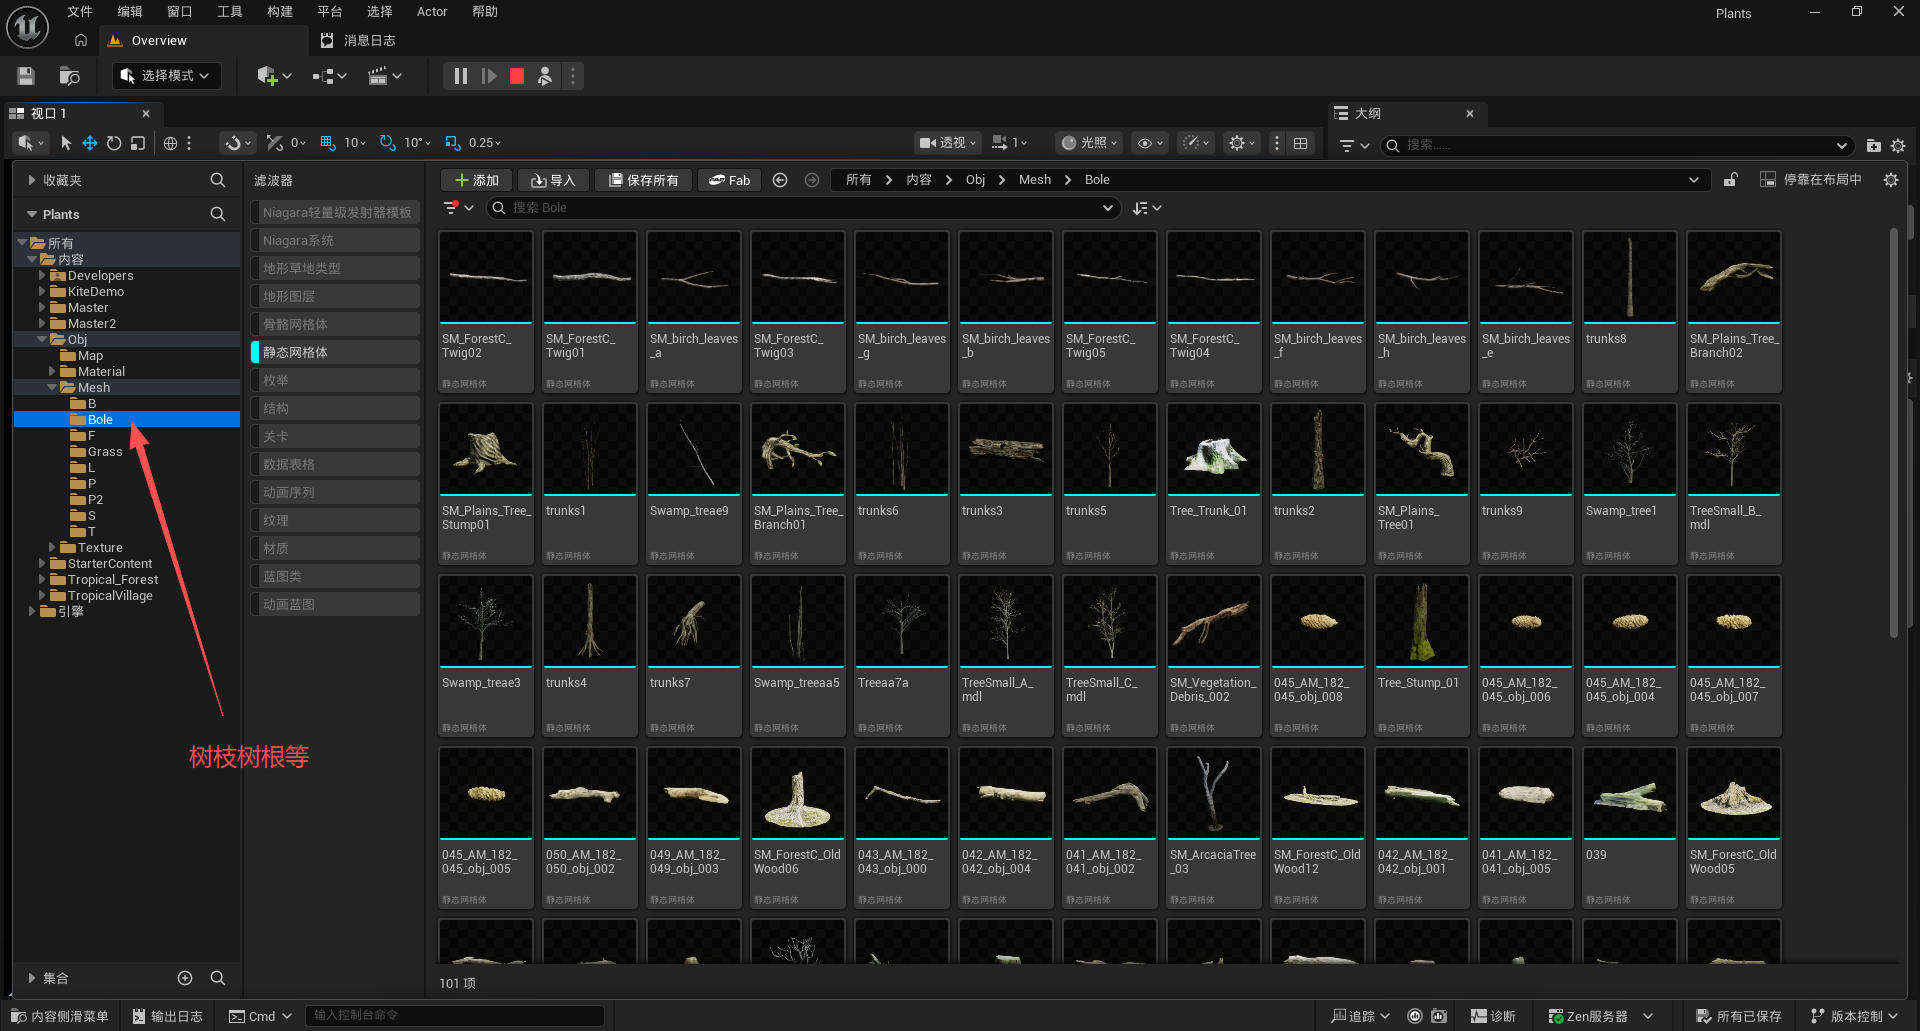The image size is (1920, 1031).
Task: Select the Tree_Trunk_01 asset thumbnail
Action: click(x=1214, y=450)
